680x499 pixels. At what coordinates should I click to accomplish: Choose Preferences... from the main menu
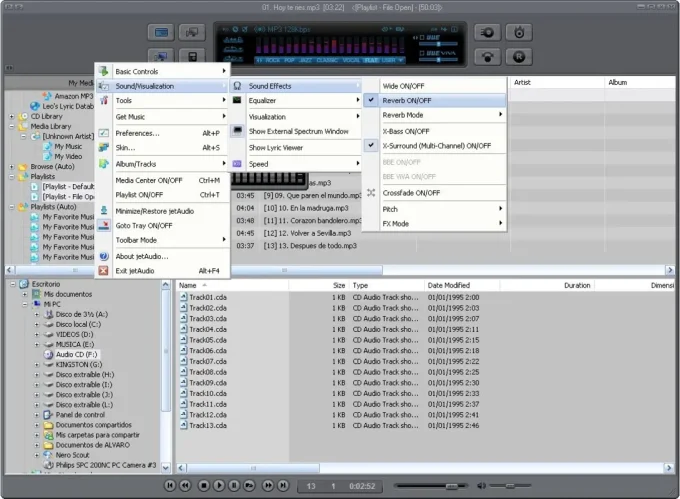tap(137, 133)
